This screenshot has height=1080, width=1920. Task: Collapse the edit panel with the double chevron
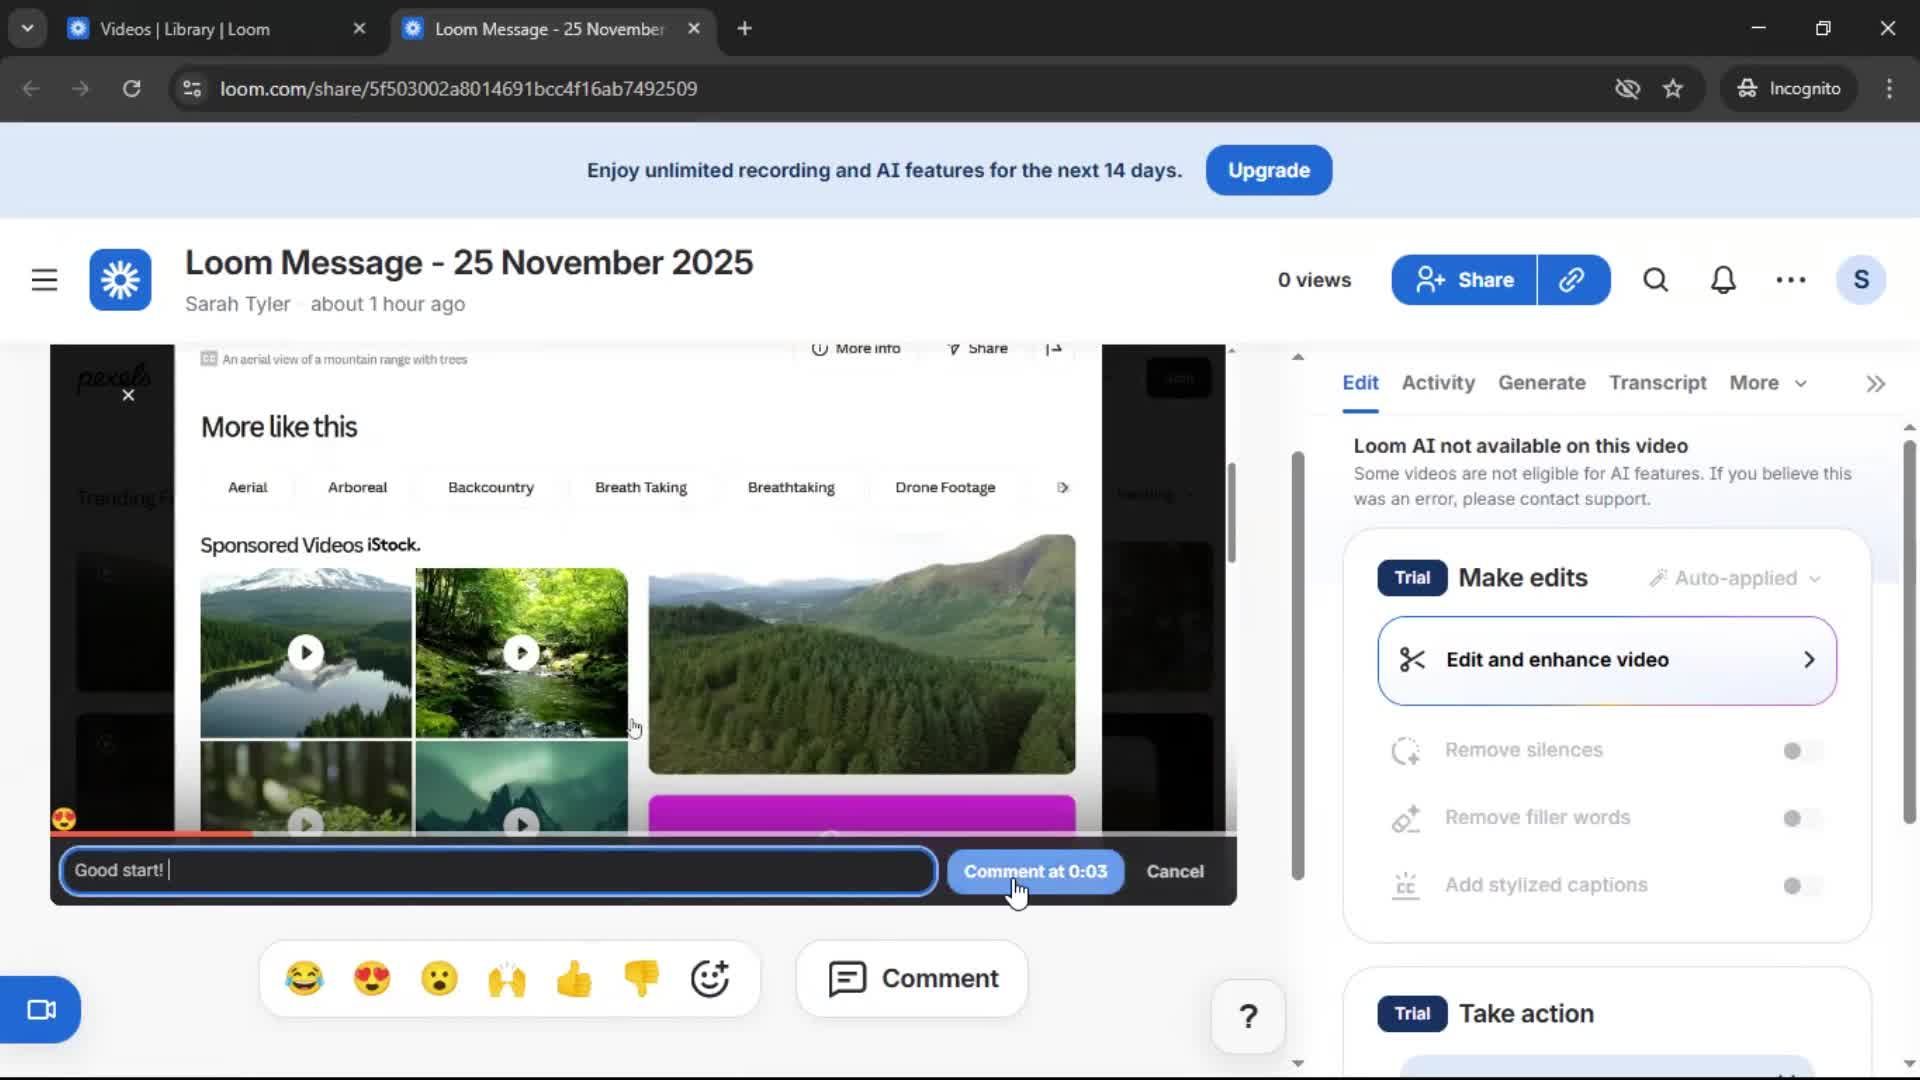(1874, 383)
